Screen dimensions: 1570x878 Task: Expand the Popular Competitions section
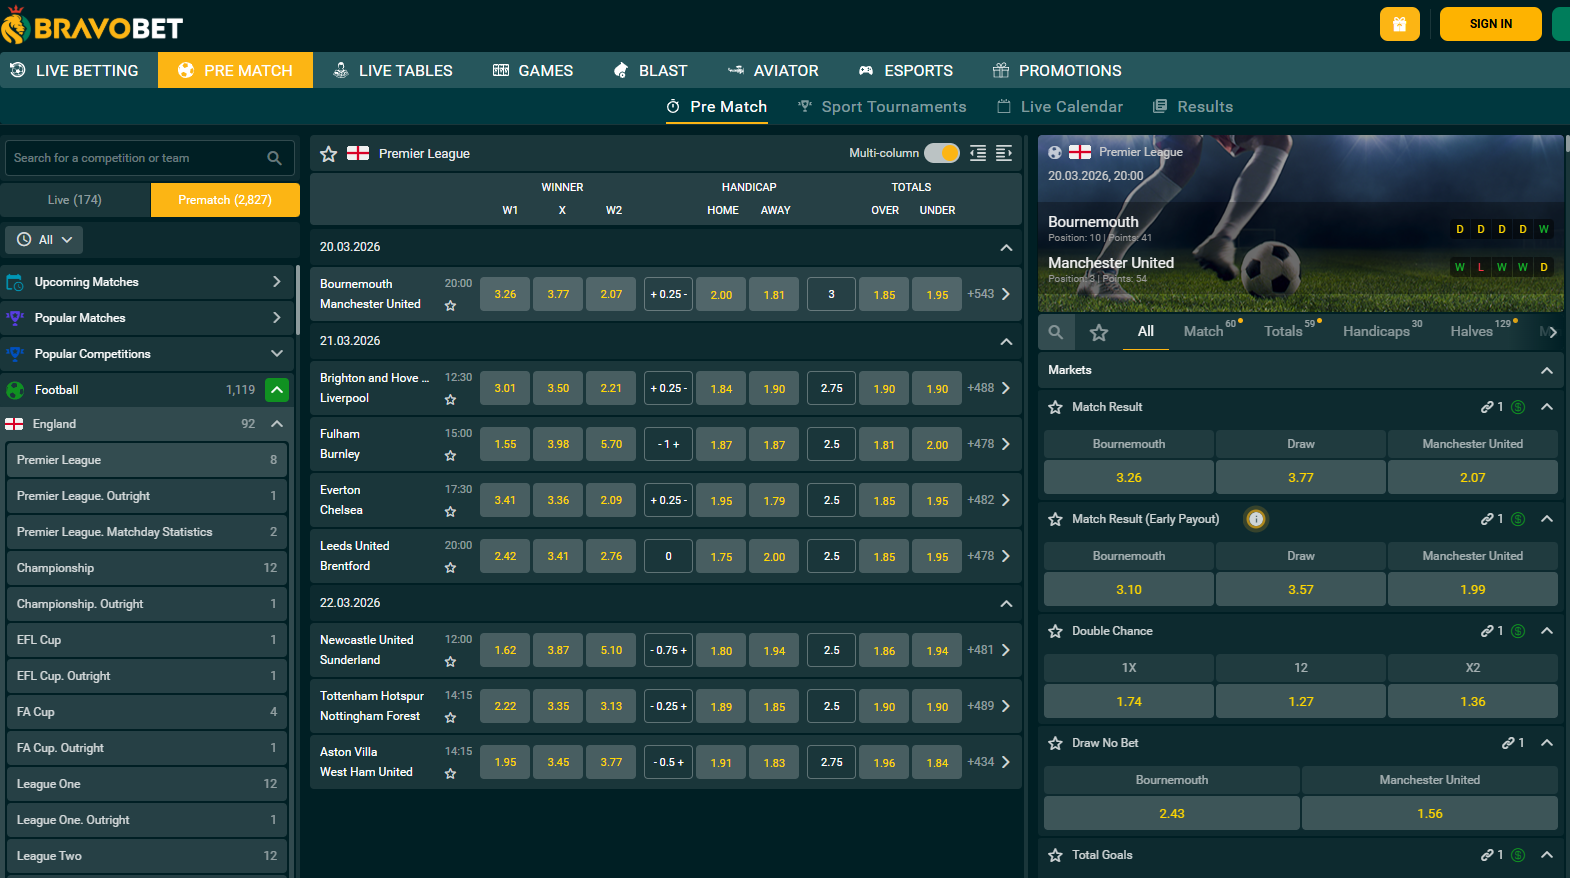276,354
